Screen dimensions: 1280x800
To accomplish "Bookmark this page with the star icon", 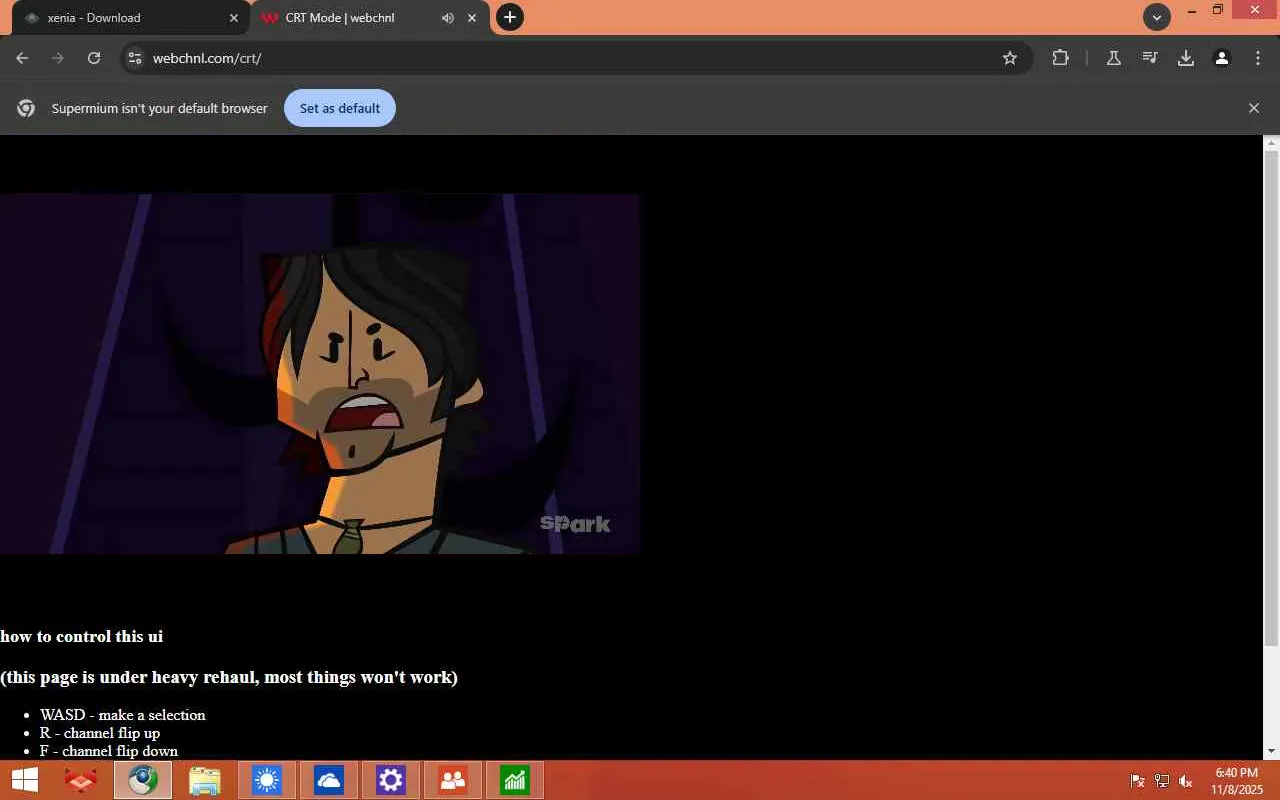I will pos(1010,58).
